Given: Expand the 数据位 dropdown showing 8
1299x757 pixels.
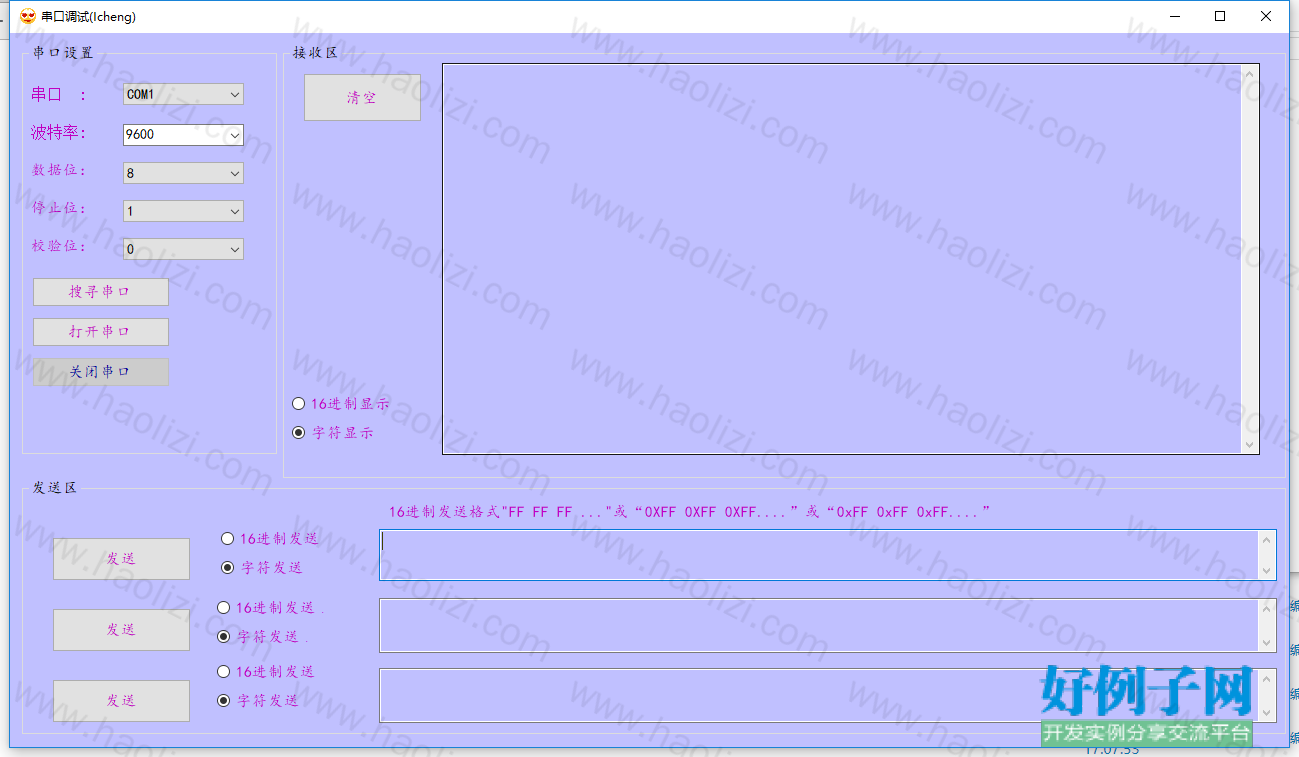Looking at the screenshot, I should click(x=183, y=173).
